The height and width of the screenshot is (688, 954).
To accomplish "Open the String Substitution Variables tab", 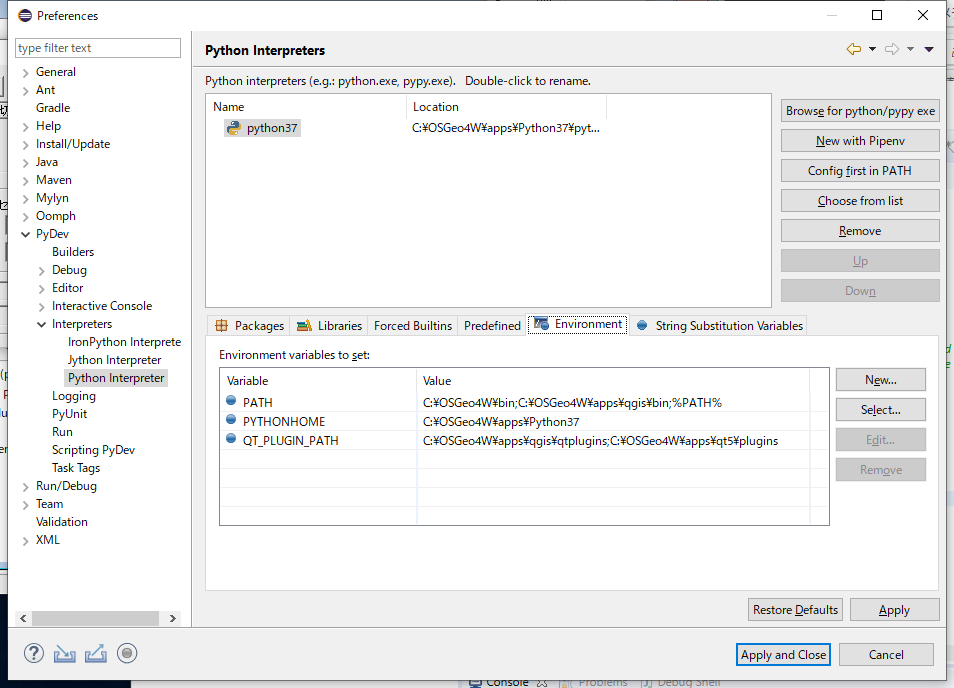I will pyautogui.click(x=719, y=326).
